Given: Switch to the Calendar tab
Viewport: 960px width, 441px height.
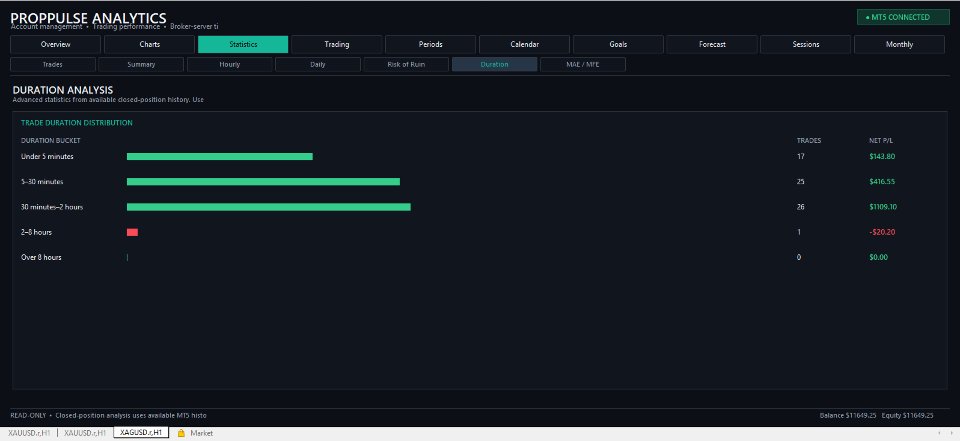Looking at the screenshot, I should [x=525, y=44].
